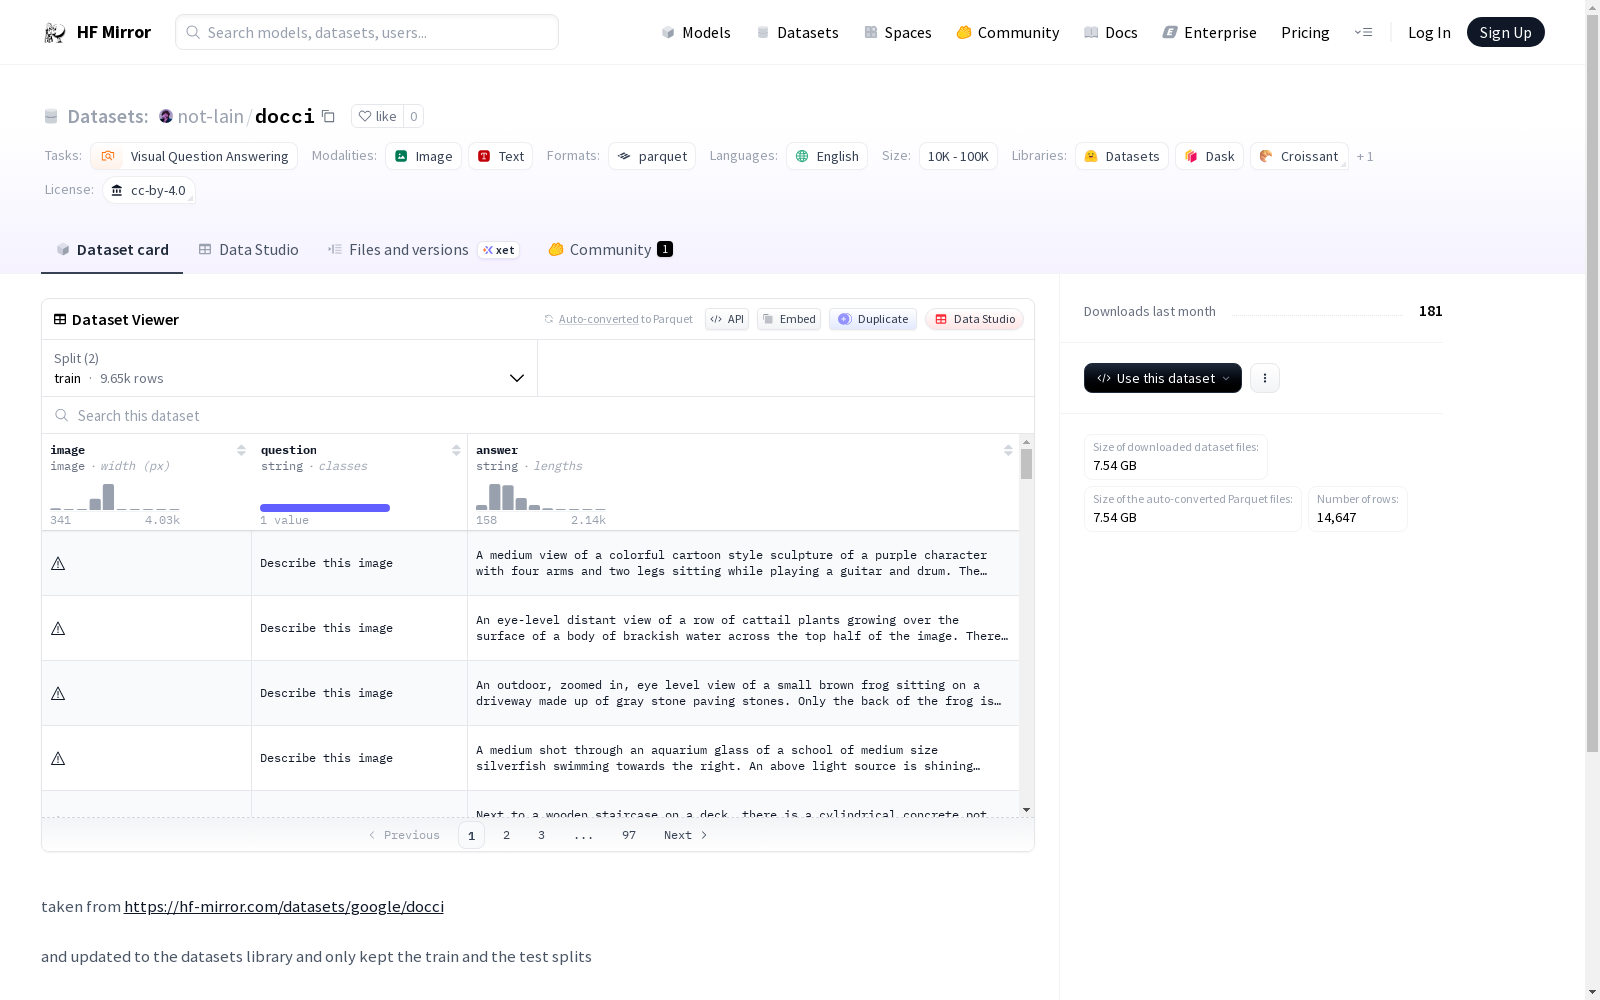Viewport: 1600px width, 1000px height.
Task: Open the Community menu item in navbar
Action: click(x=1008, y=33)
